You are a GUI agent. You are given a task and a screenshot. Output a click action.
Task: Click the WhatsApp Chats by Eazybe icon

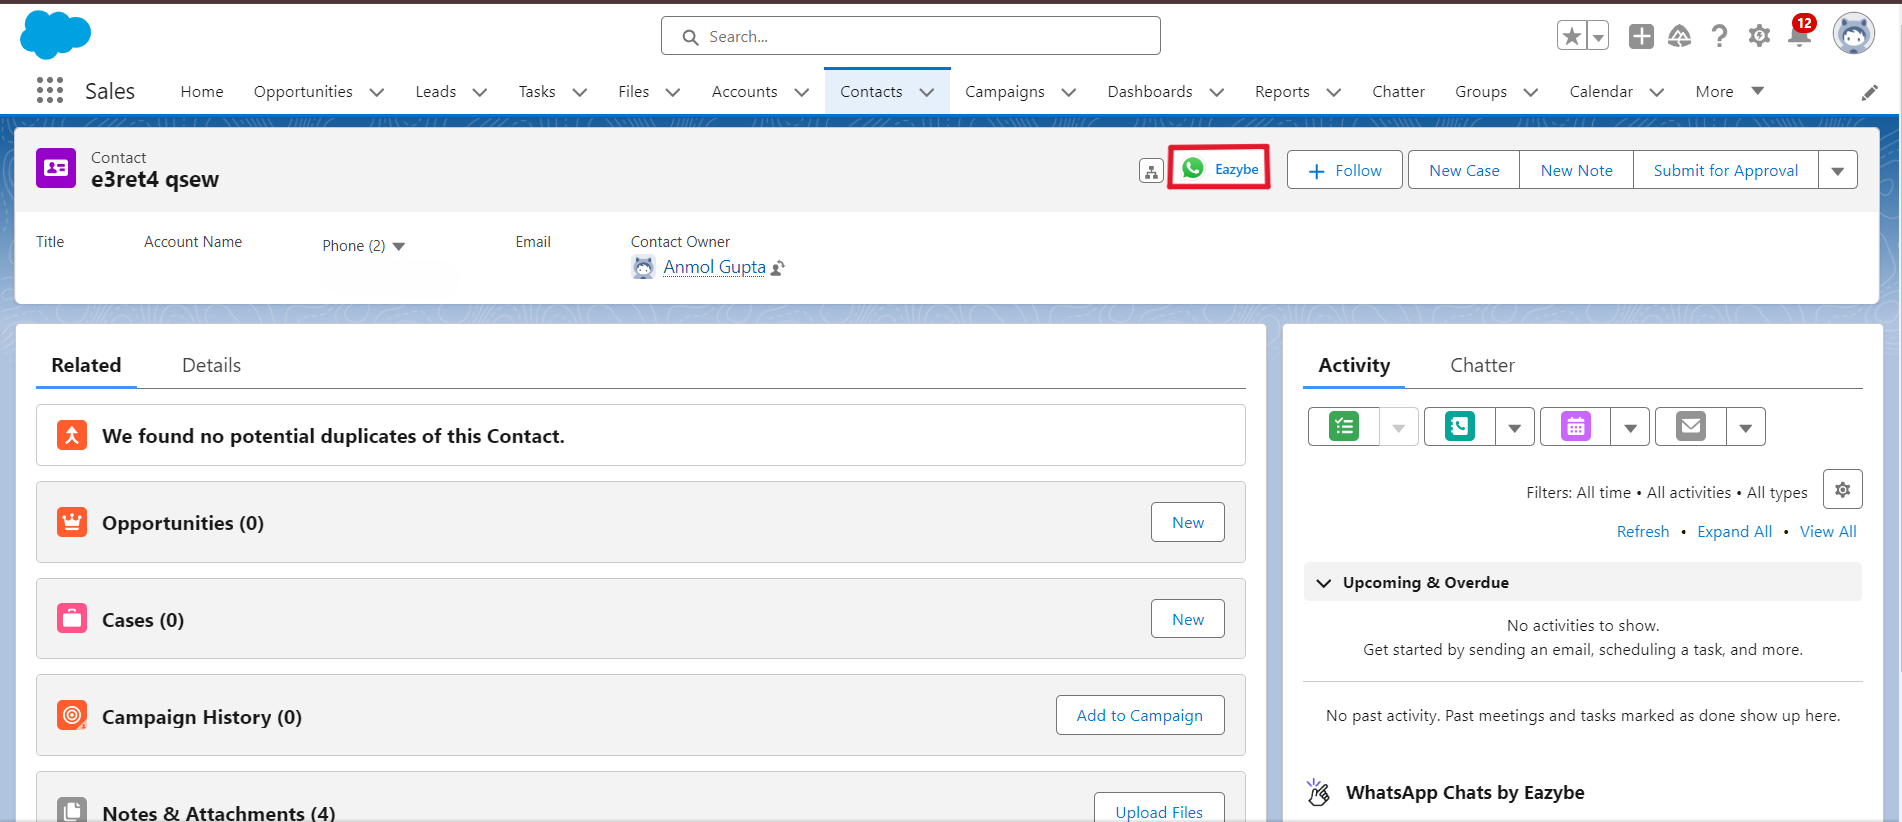pos(1318,792)
